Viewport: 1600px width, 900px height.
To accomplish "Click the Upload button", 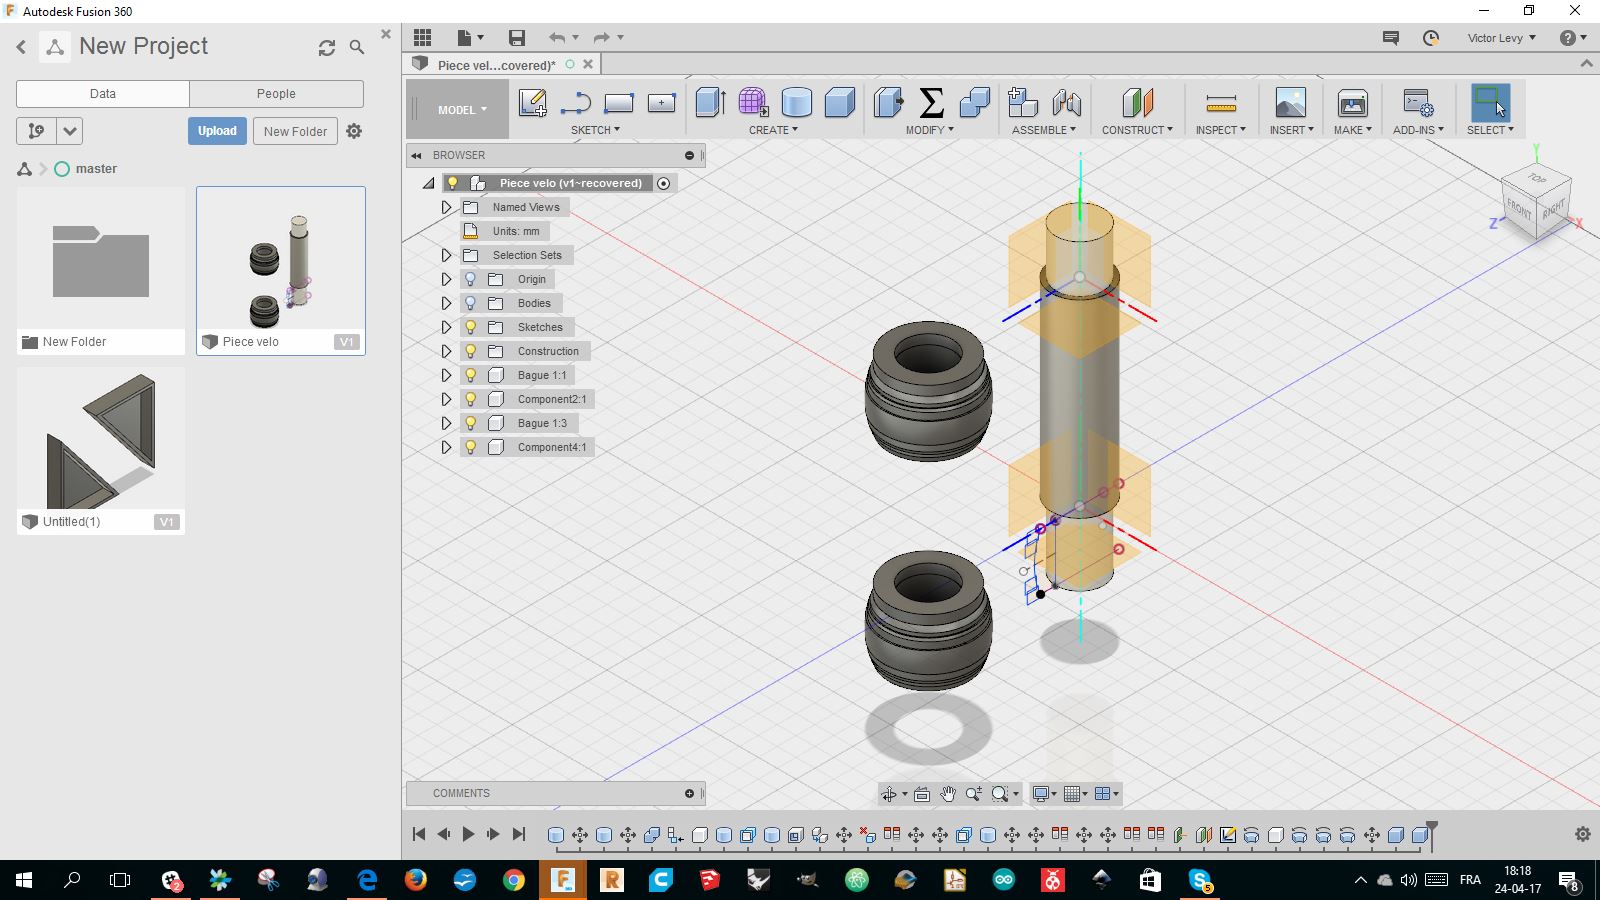I will click(x=217, y=131).
